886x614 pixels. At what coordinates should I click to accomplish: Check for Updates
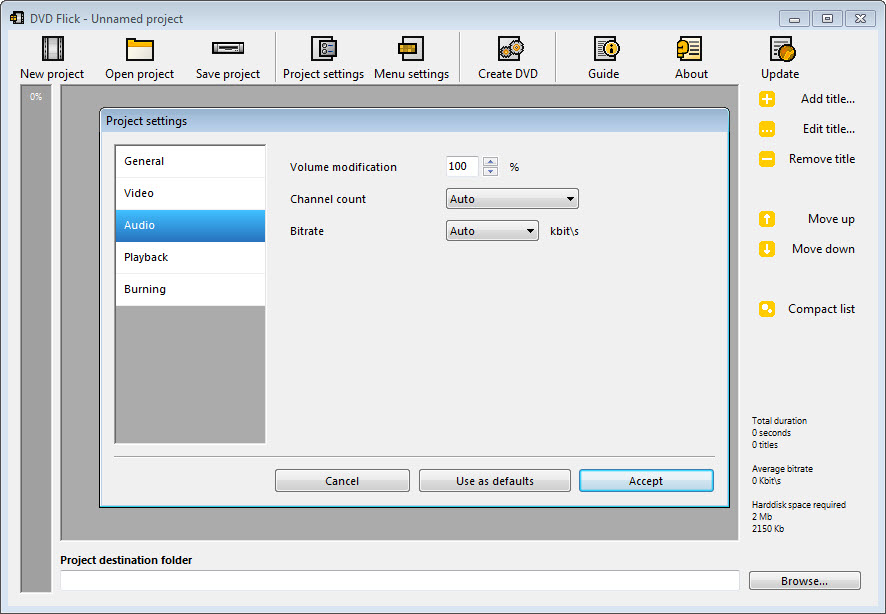tap(780, 55)
